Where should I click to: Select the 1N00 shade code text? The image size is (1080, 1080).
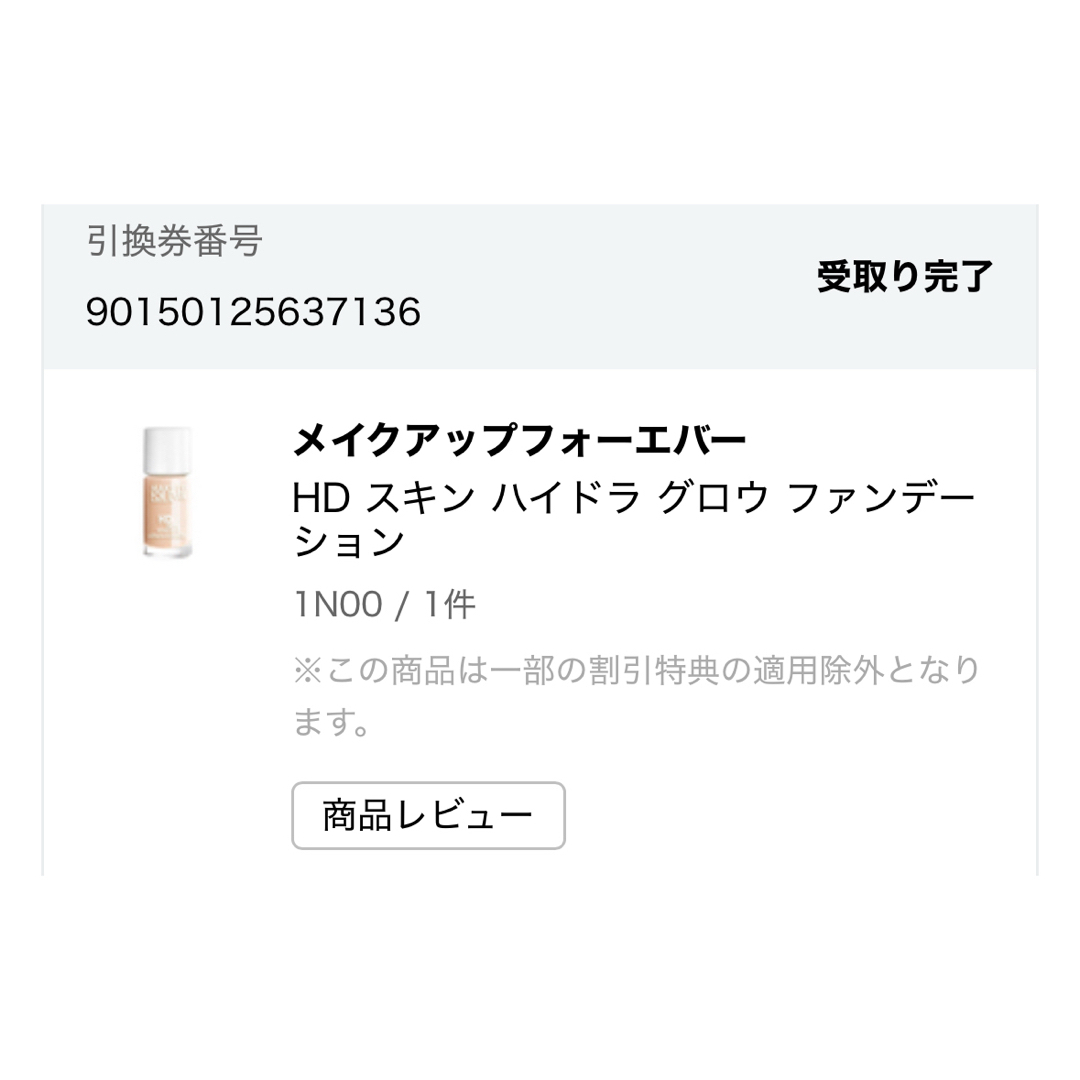point(338,605)
